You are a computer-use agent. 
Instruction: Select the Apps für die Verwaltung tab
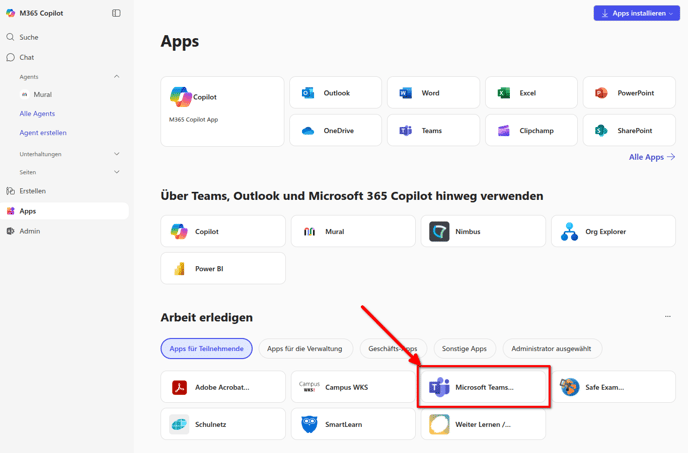tap(305, 349)
